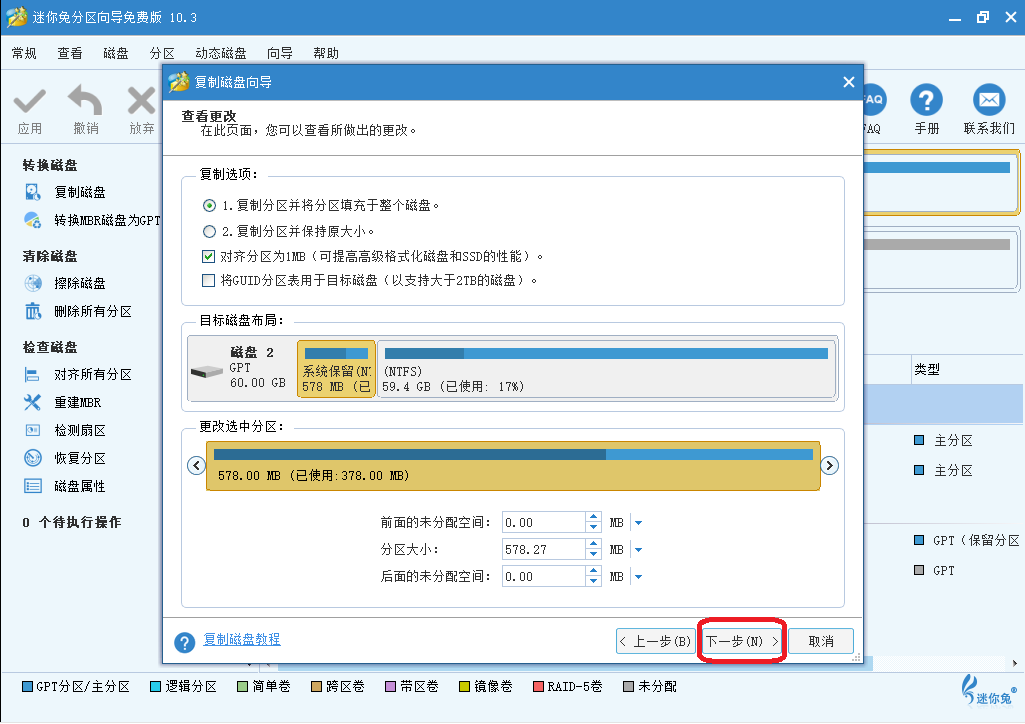Click the Unallocated (未分配) legend swatch
The image size is (1025, 724).
pos(628,687)
